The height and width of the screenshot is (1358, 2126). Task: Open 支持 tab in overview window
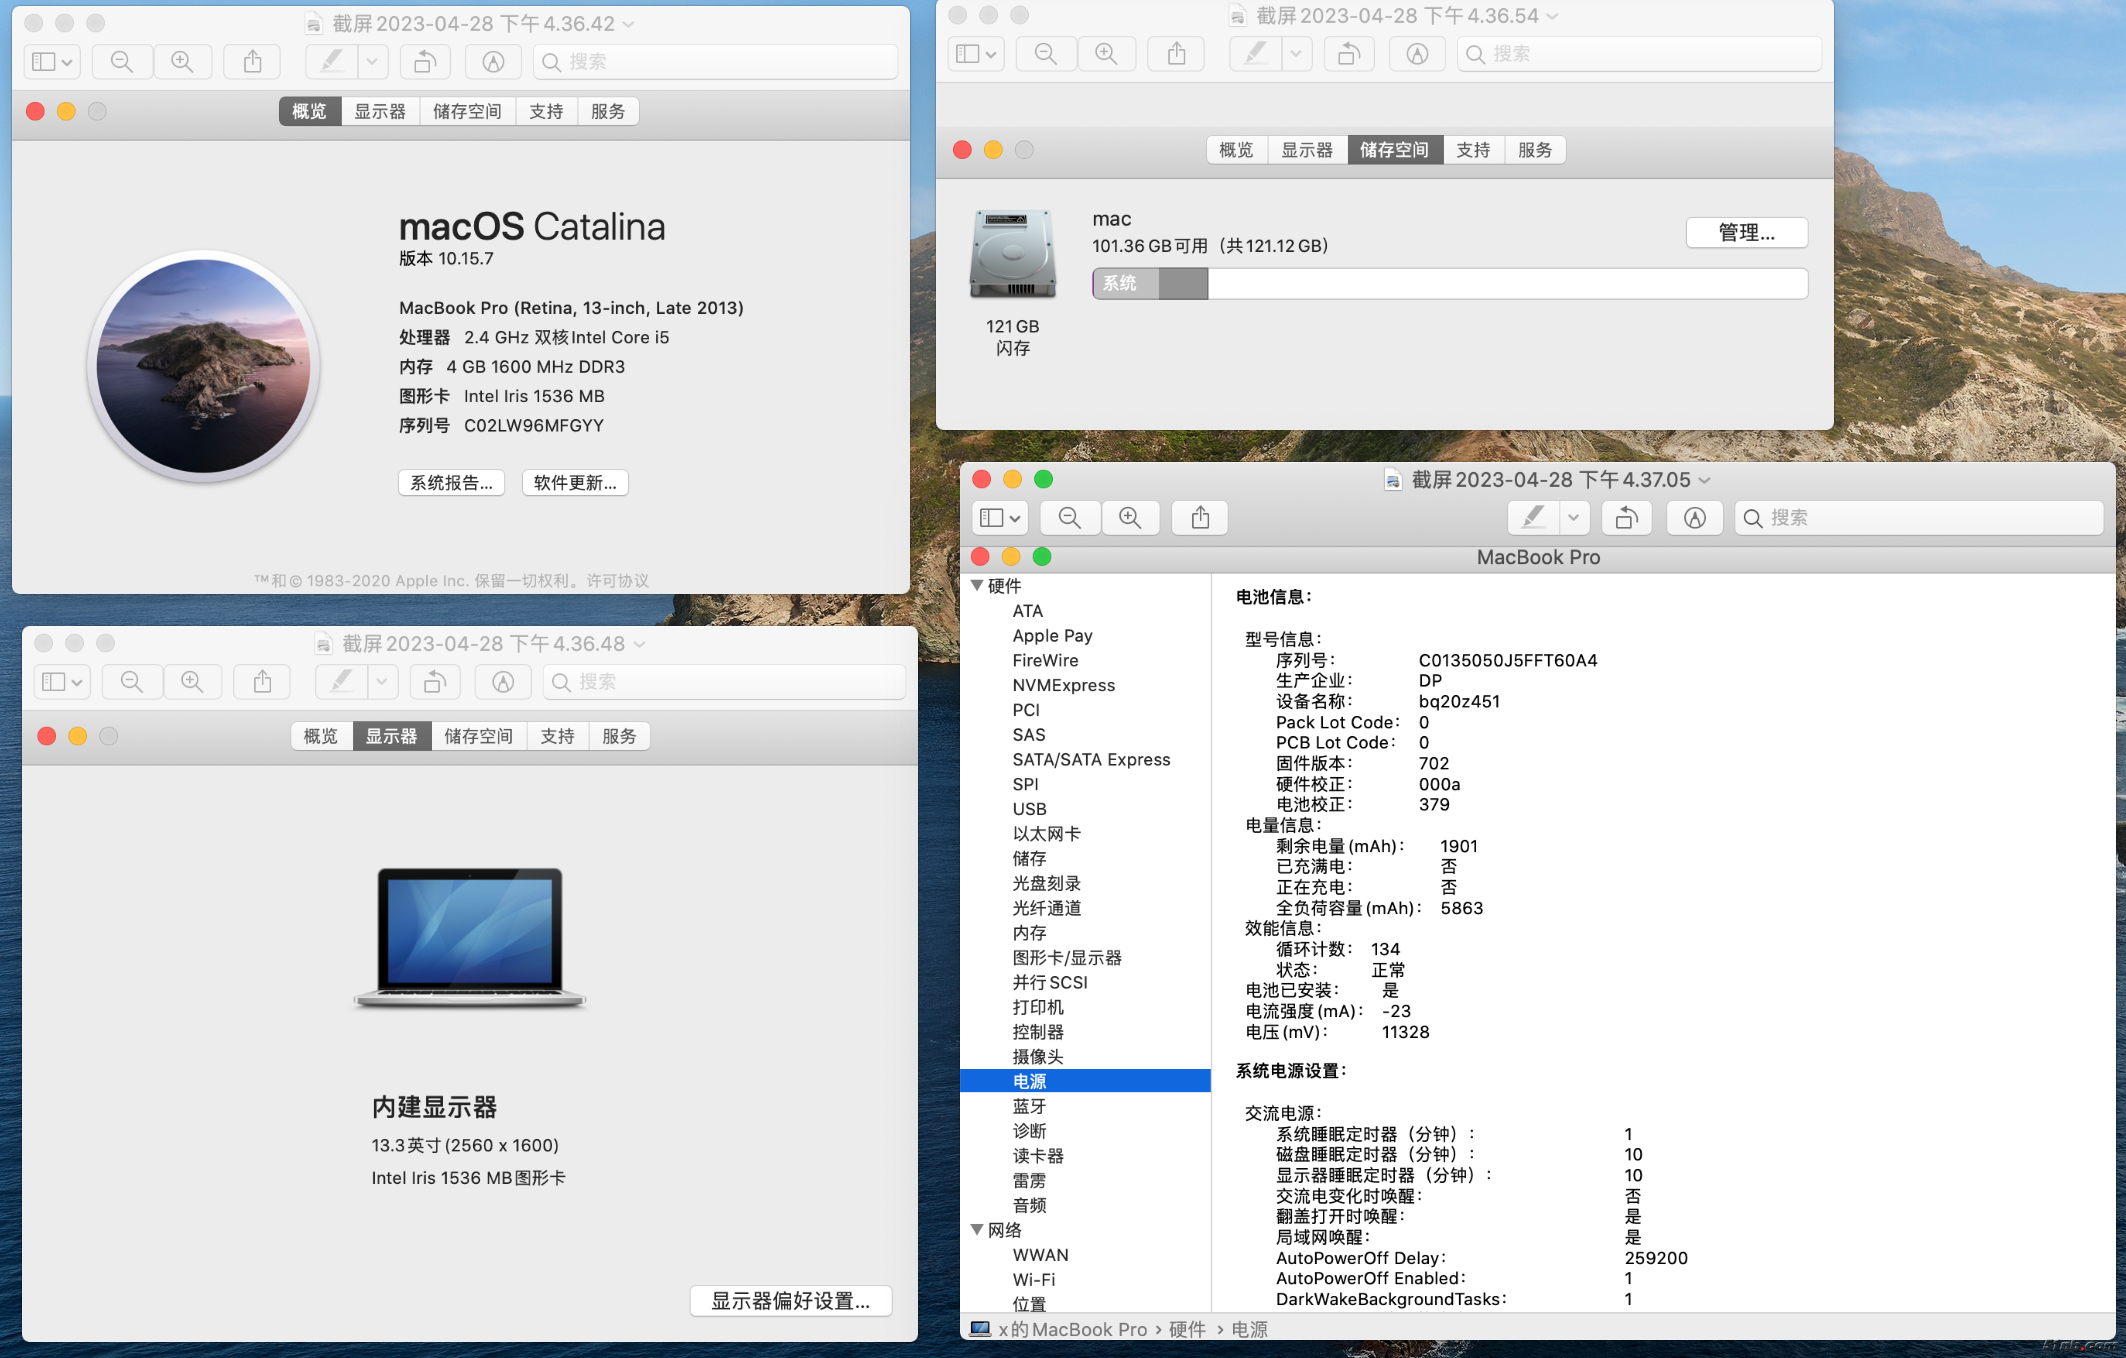[x=546, y=111]
